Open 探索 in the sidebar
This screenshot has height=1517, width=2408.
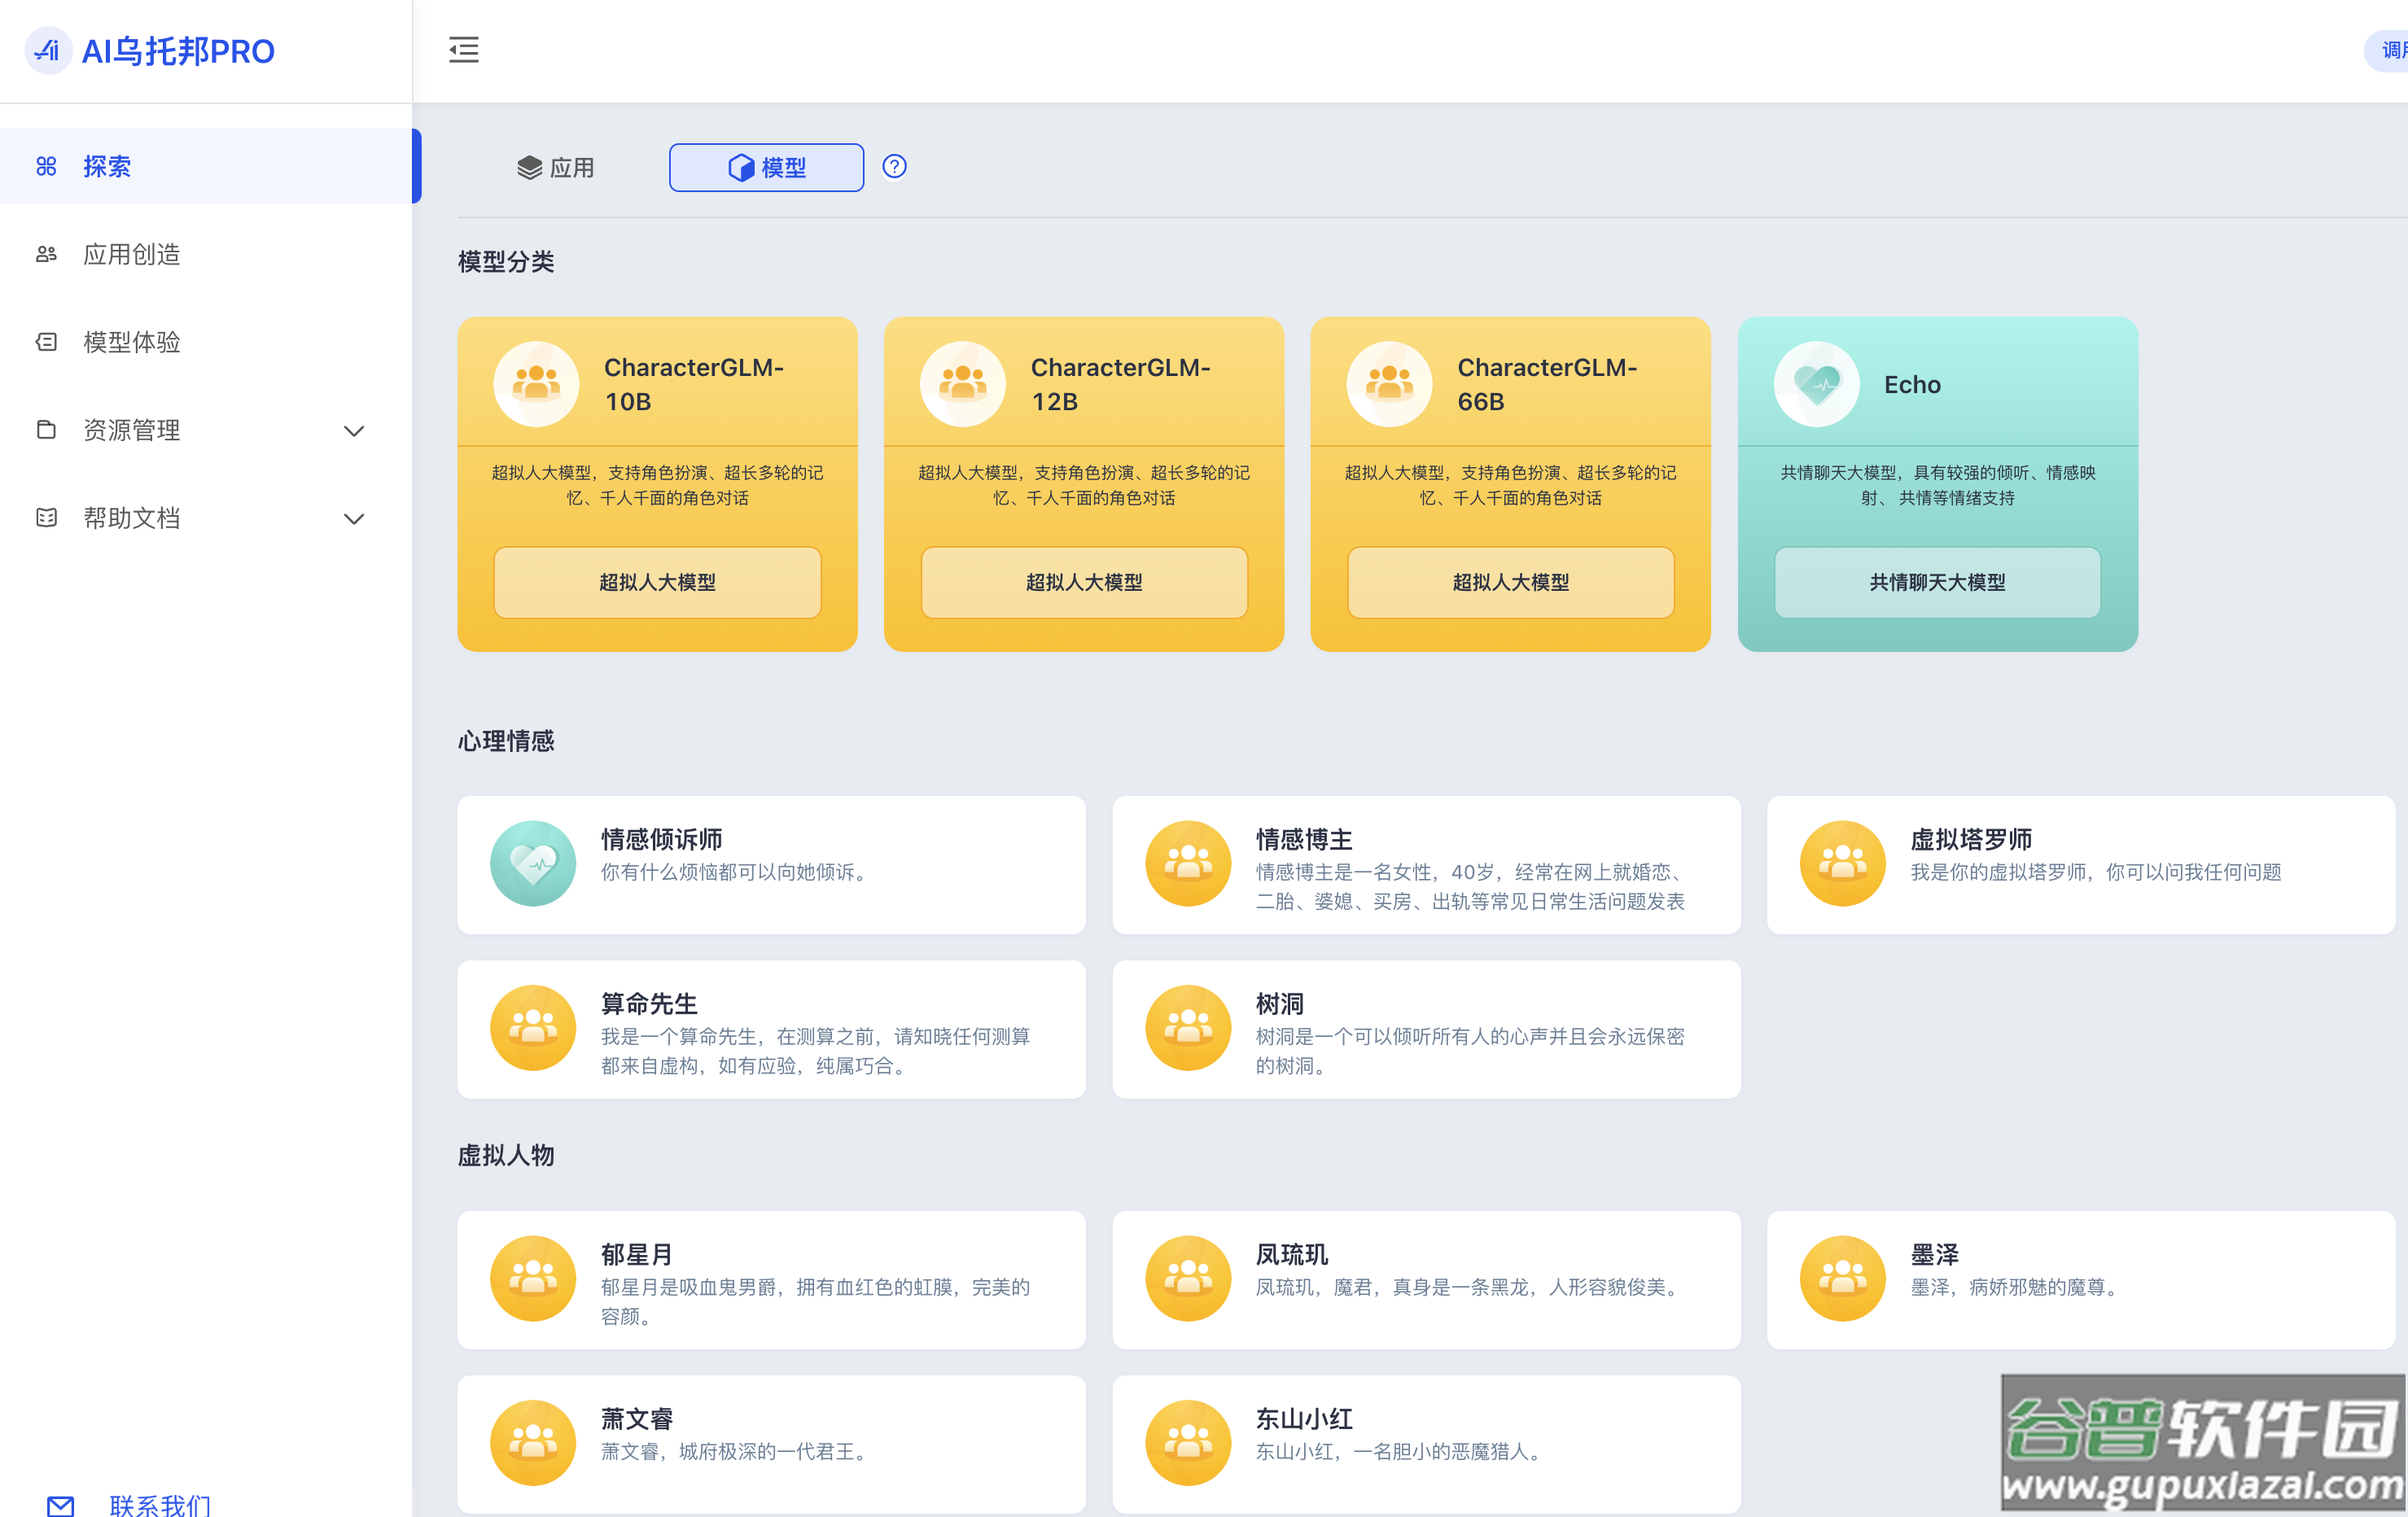coord(107,166)
